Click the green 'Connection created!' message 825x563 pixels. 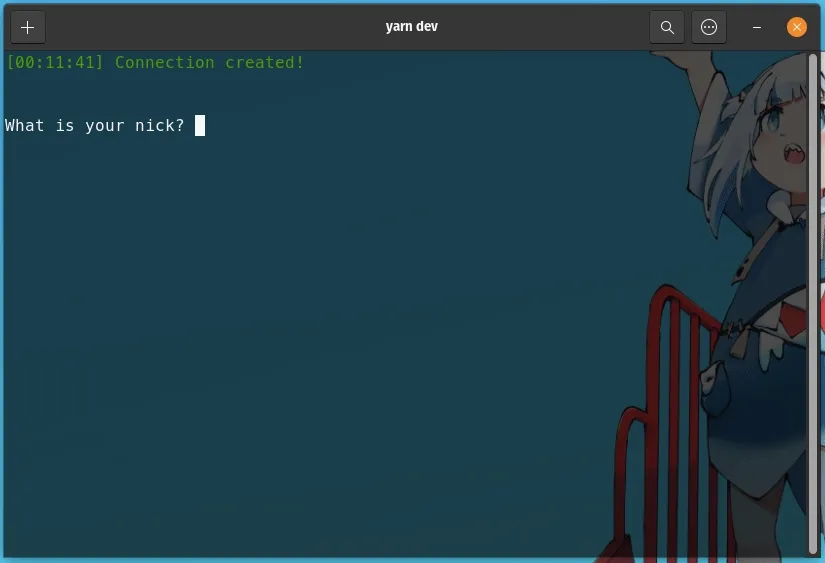(209, 63)
